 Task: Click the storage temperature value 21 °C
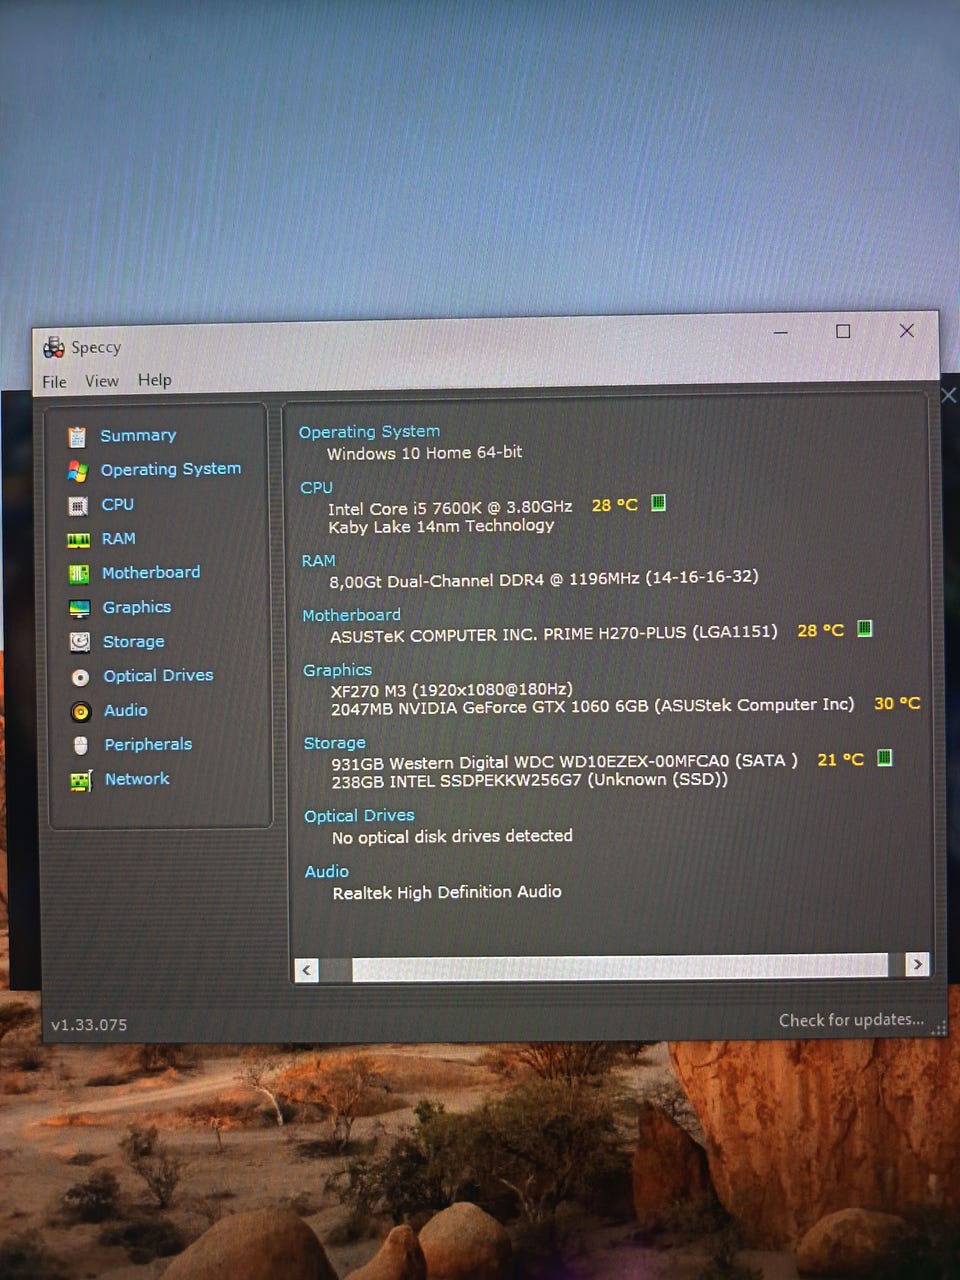point(840,760)
